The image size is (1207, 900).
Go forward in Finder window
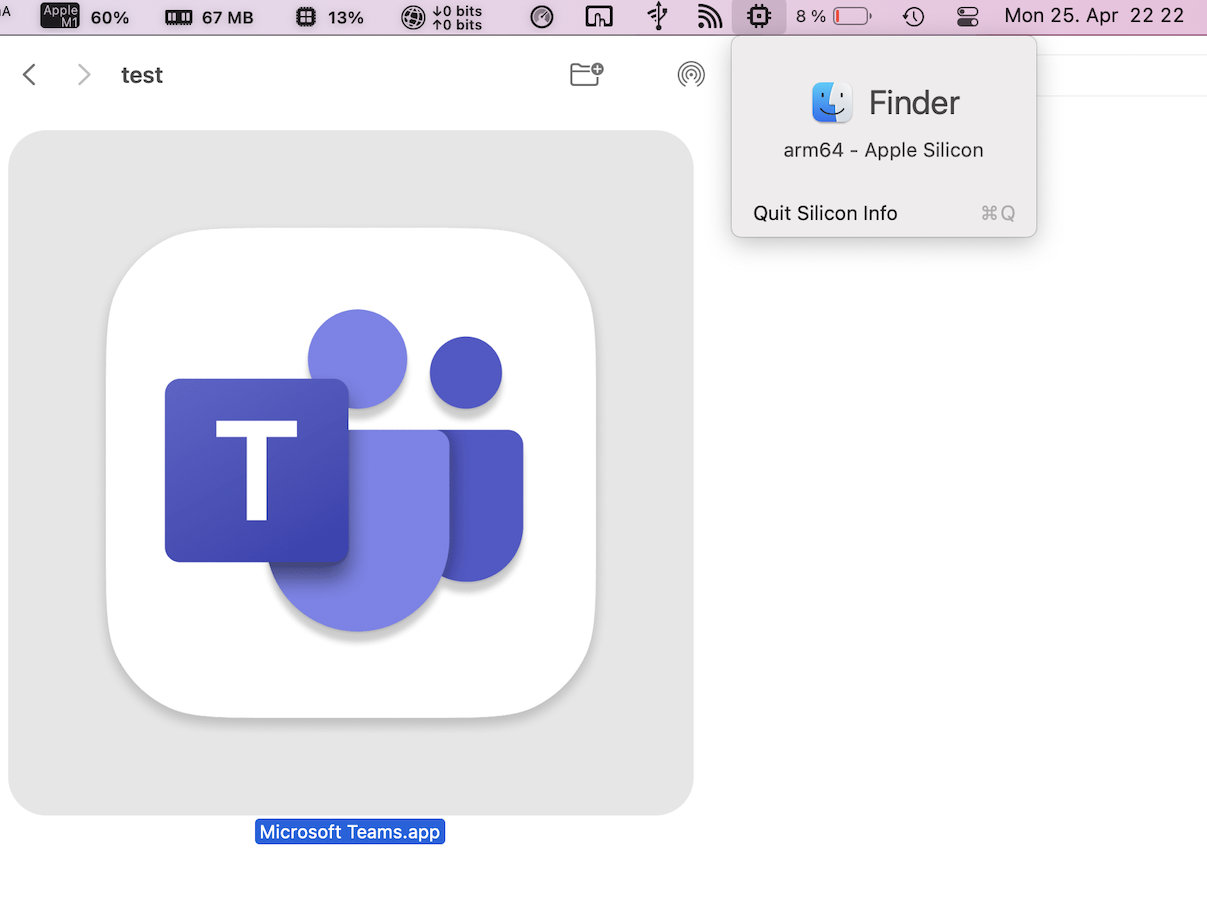84,75
